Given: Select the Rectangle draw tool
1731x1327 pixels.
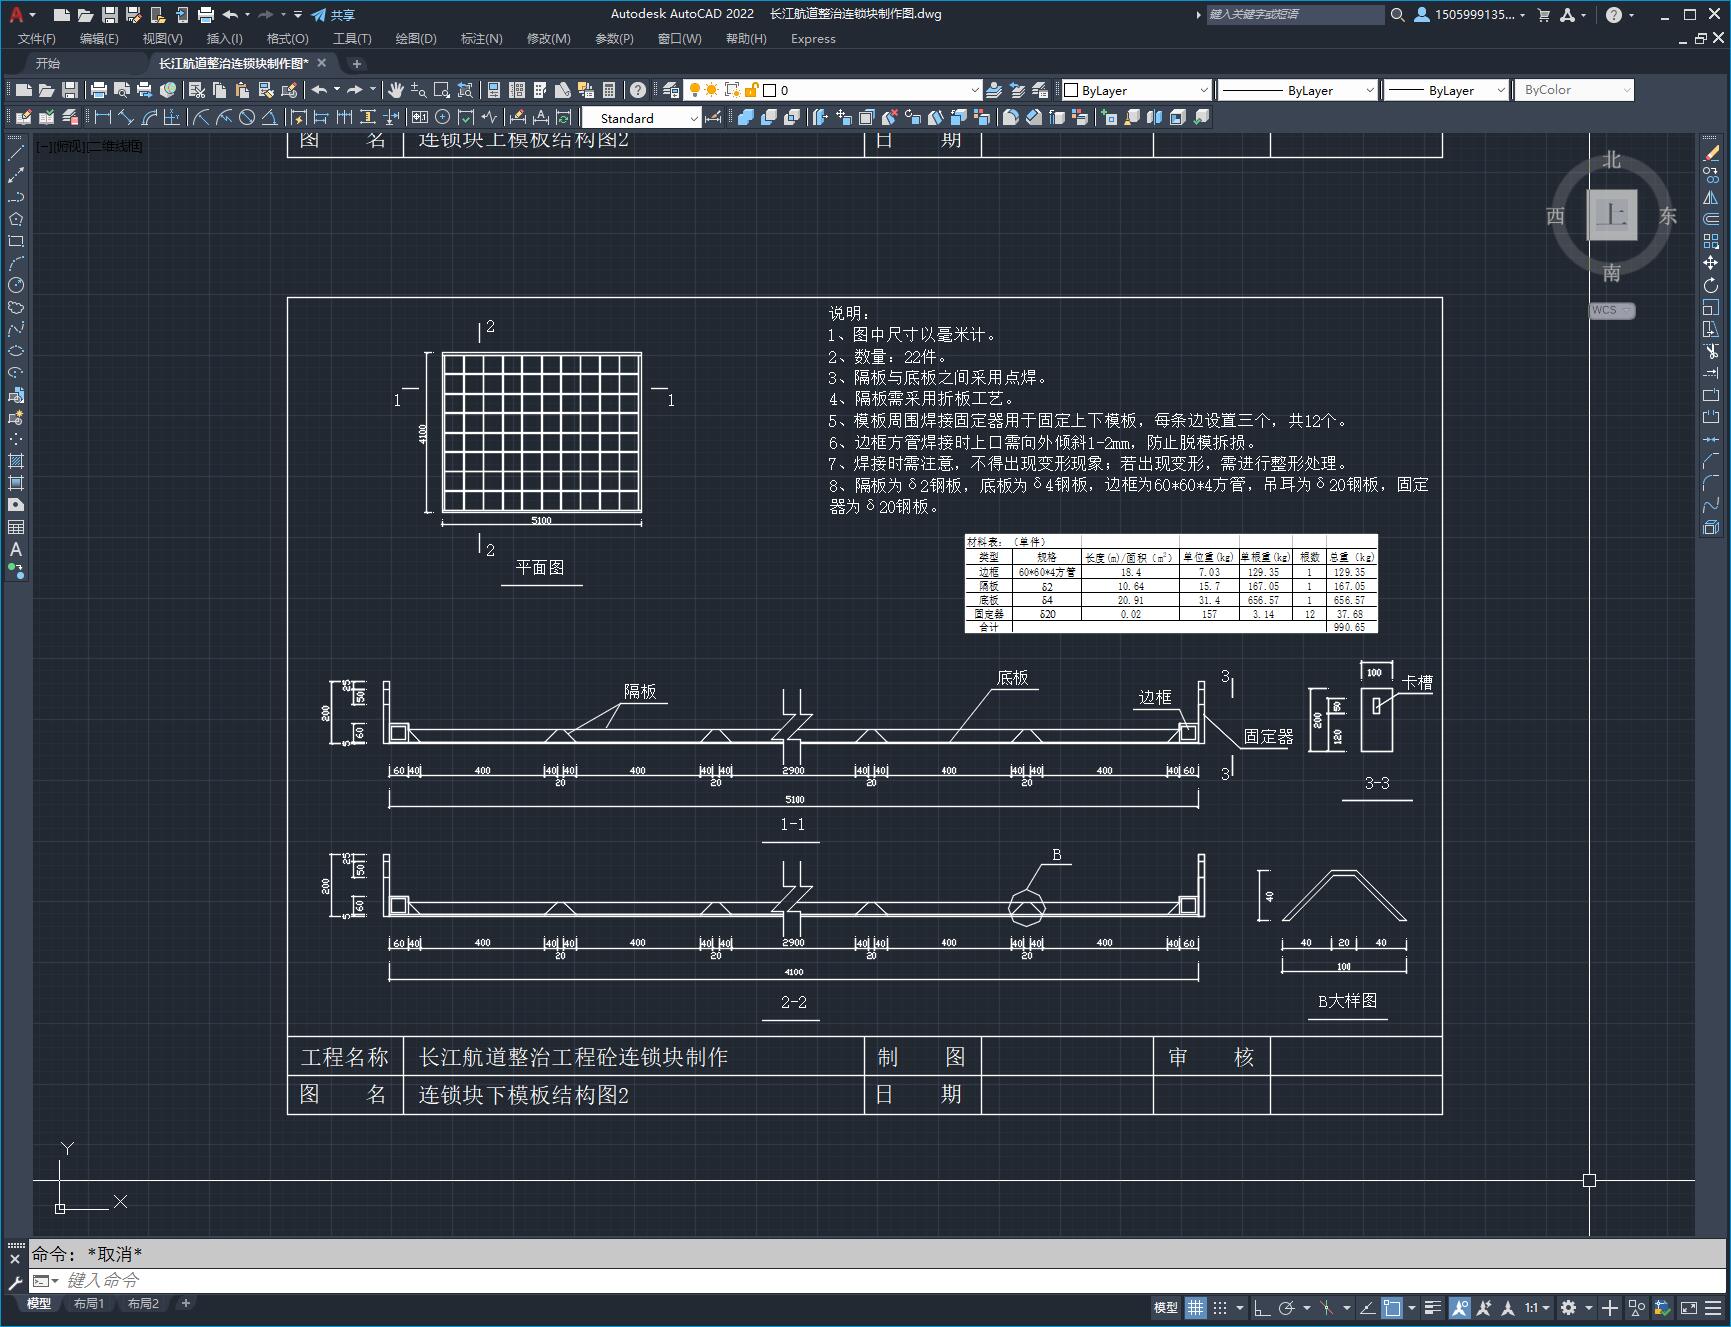Looking at the screenshot, I should (x=16, y=241).
